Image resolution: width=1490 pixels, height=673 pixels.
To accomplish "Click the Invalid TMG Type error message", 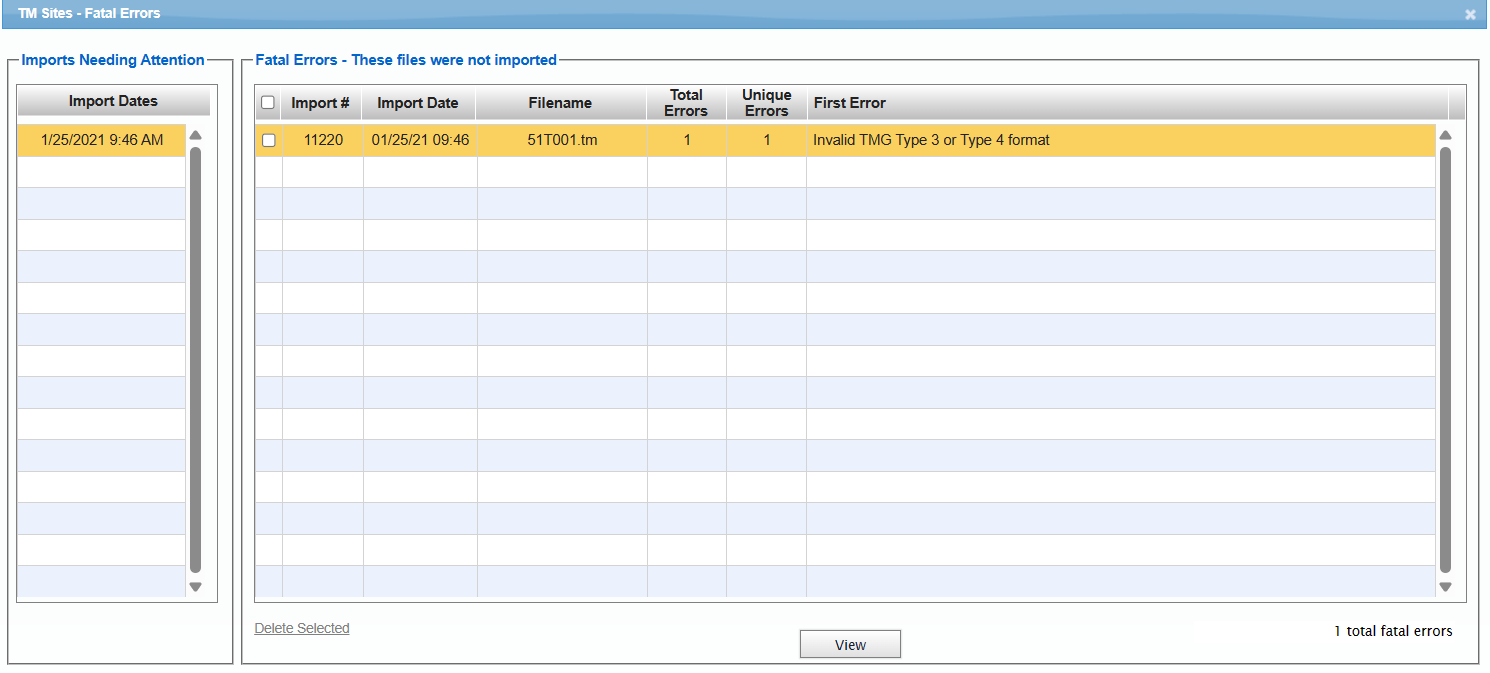I will pos(929,140).
